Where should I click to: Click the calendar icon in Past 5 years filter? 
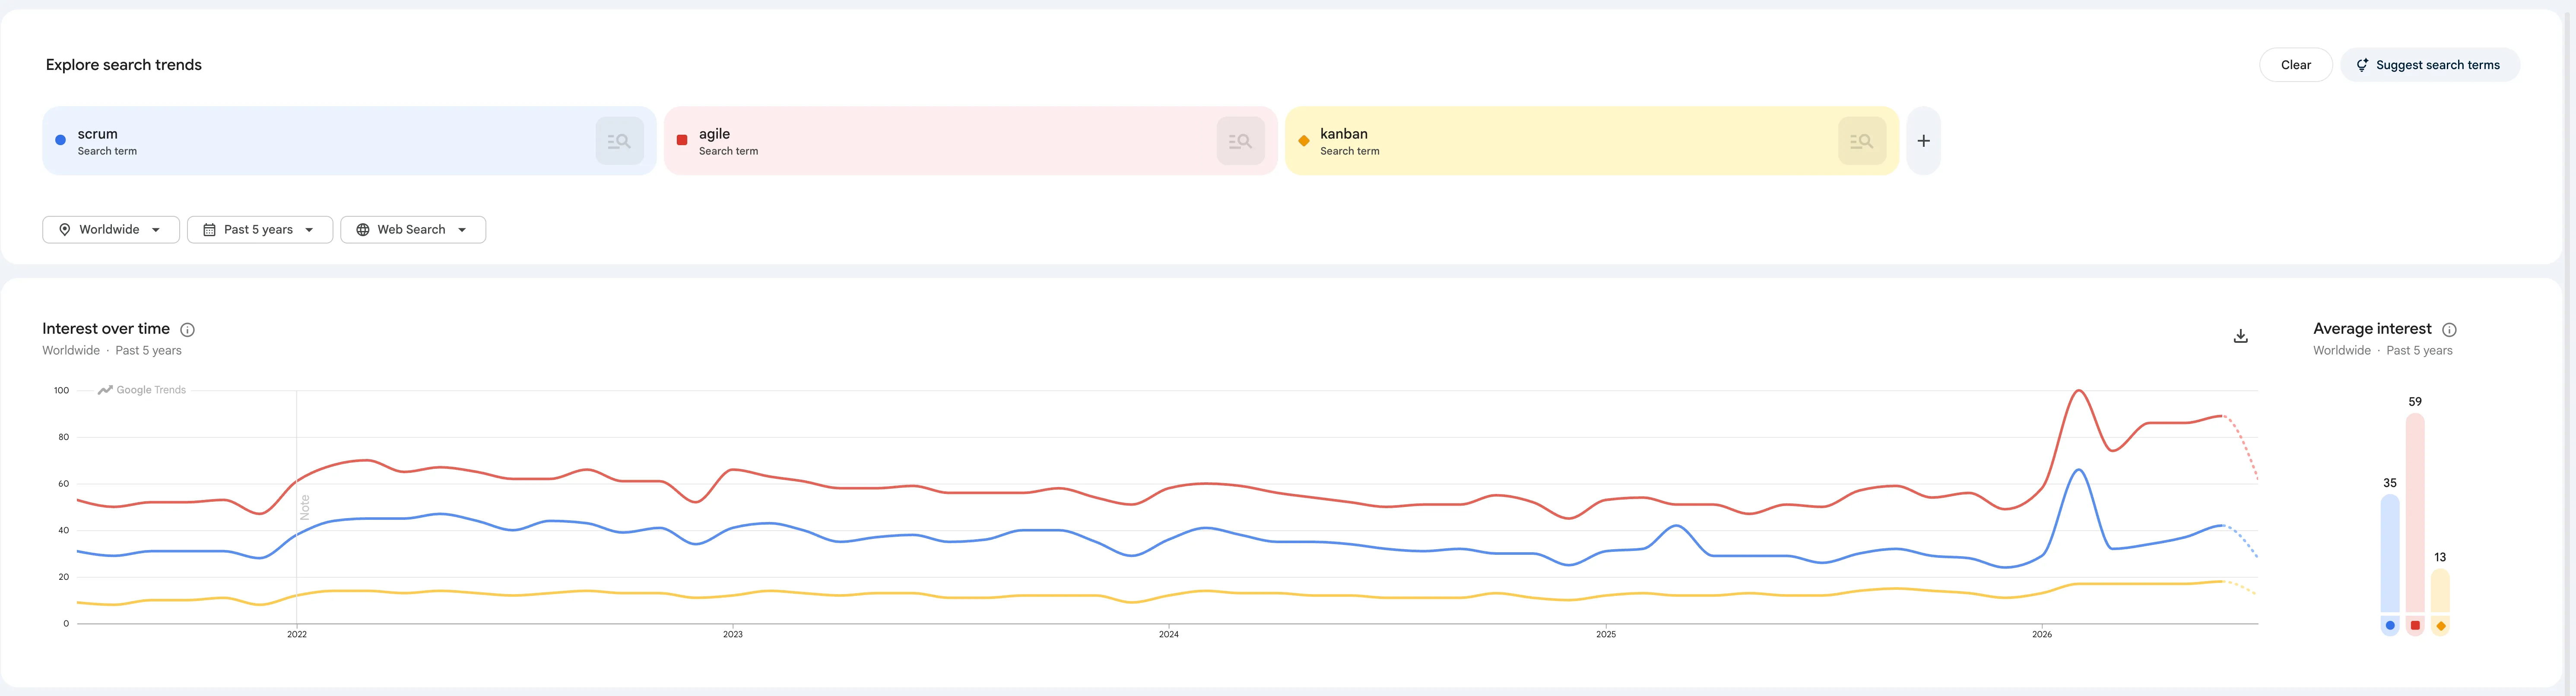(209, 230)
